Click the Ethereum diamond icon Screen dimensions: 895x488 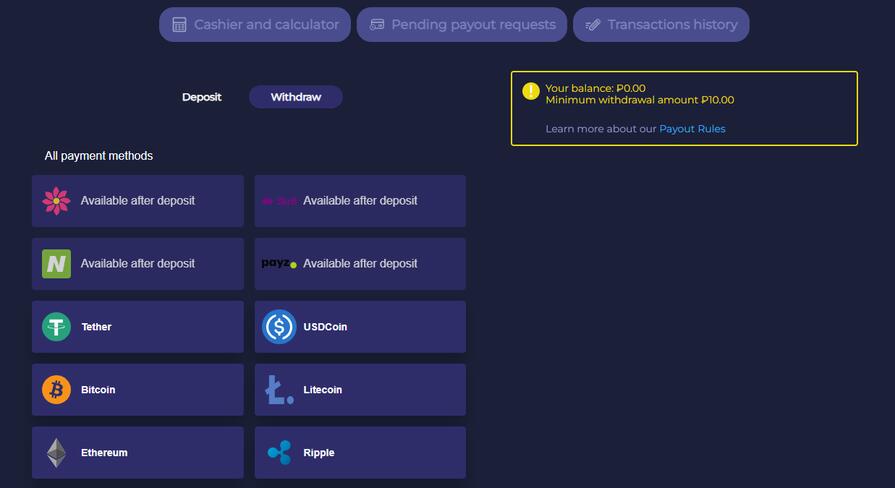56,453
